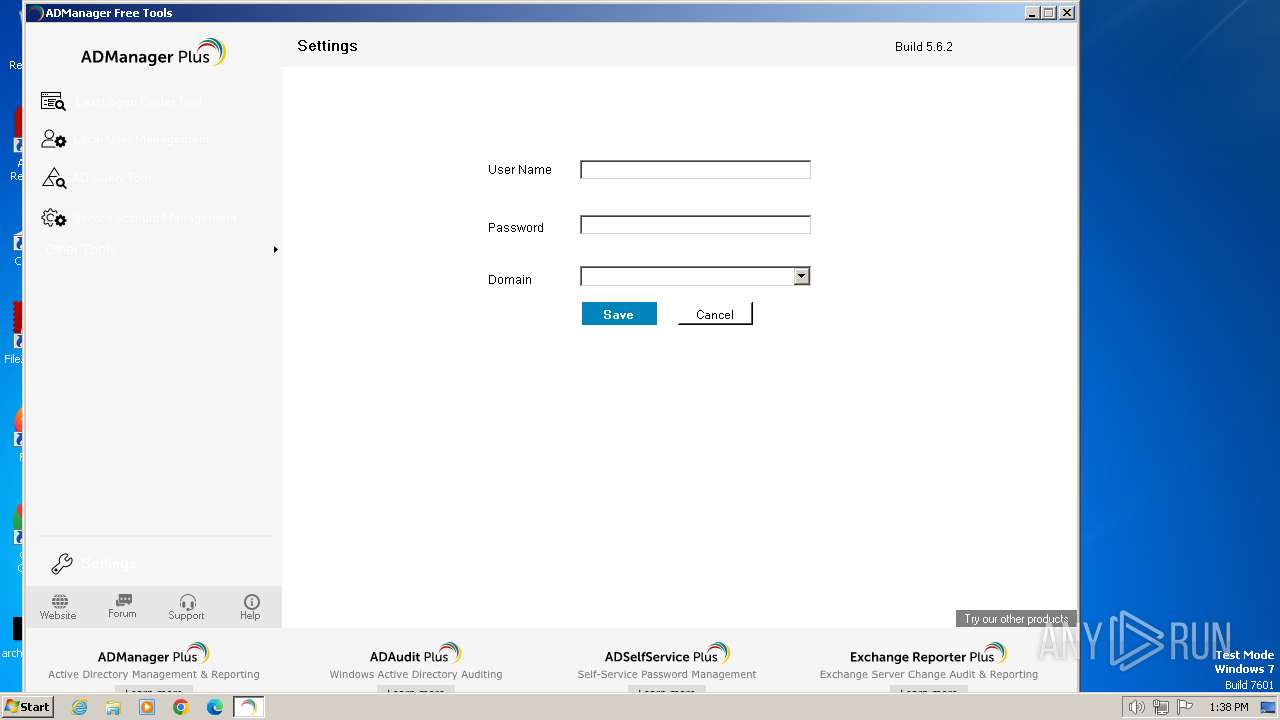This screenshot has width=1280, height=720.
Task: Select ADManager Free Tools taskbar button
Action: pyautogui.click(x=248, y=707)
